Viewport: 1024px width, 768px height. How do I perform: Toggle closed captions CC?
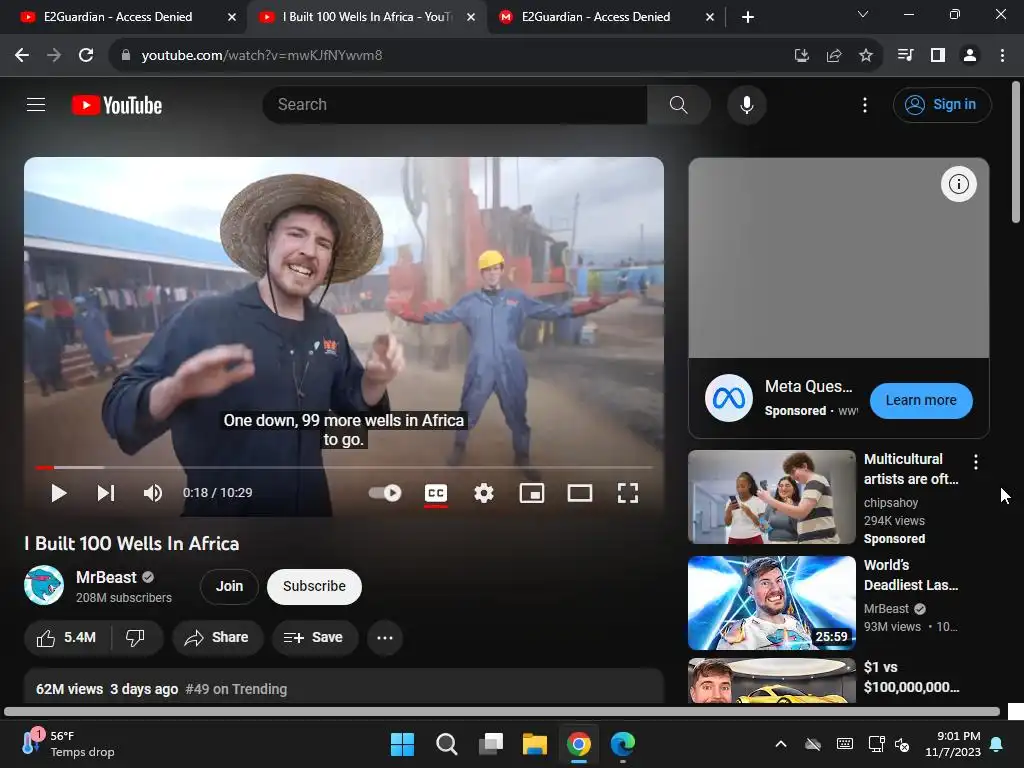tap(436, 493)
